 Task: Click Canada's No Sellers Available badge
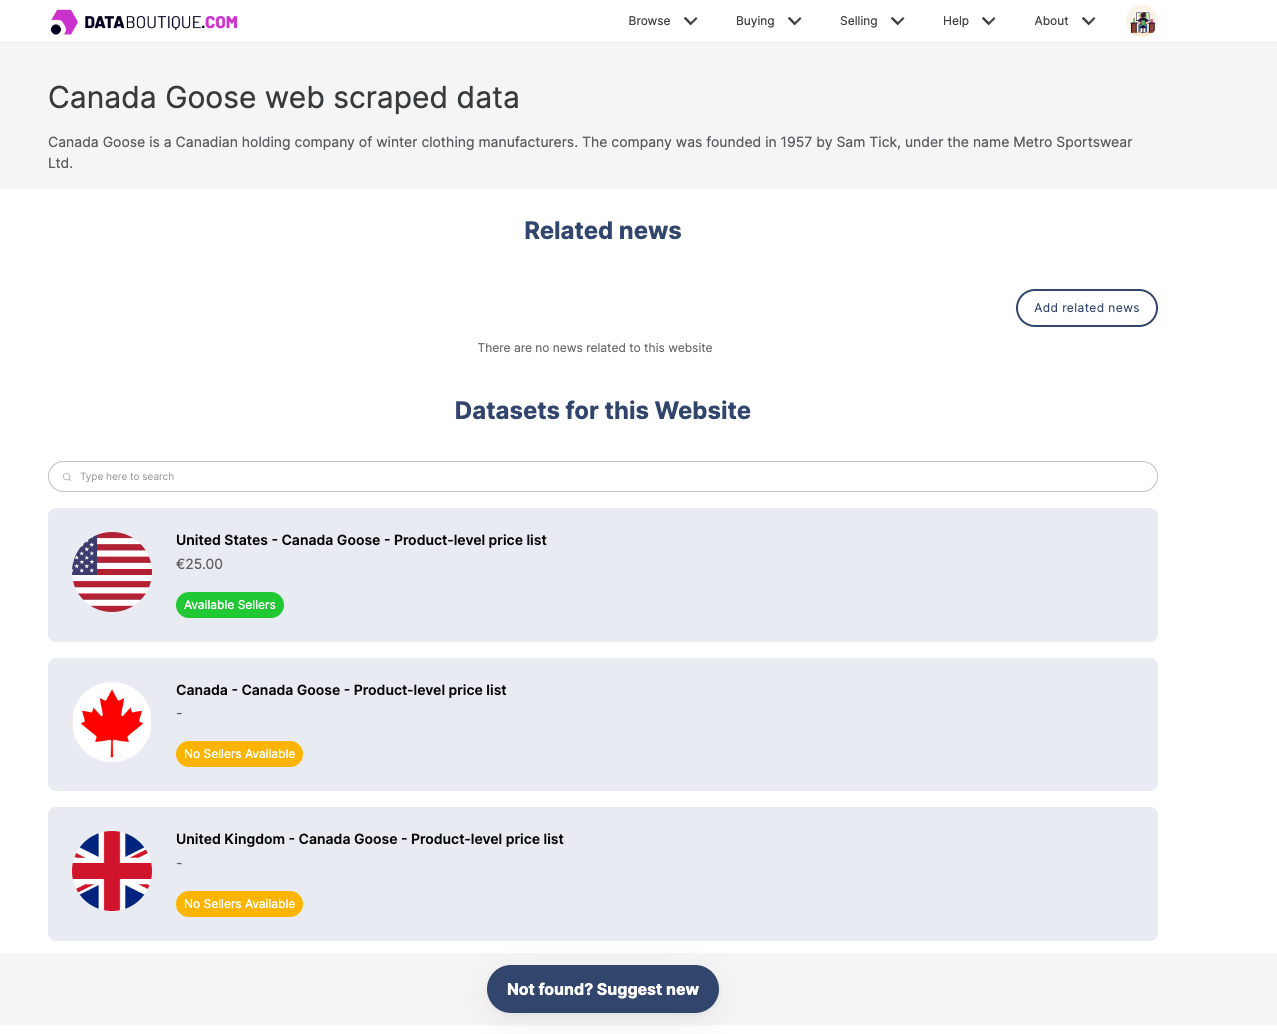[239, 754]
